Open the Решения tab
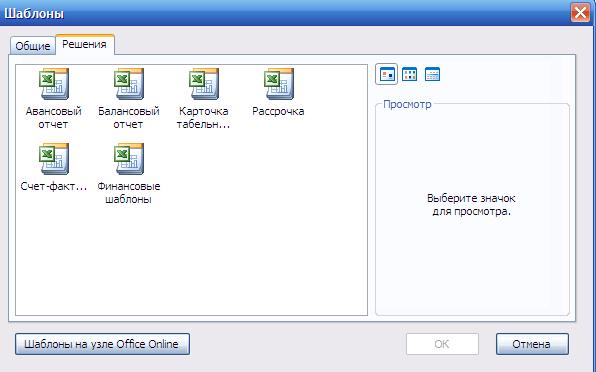 [84, 44]
